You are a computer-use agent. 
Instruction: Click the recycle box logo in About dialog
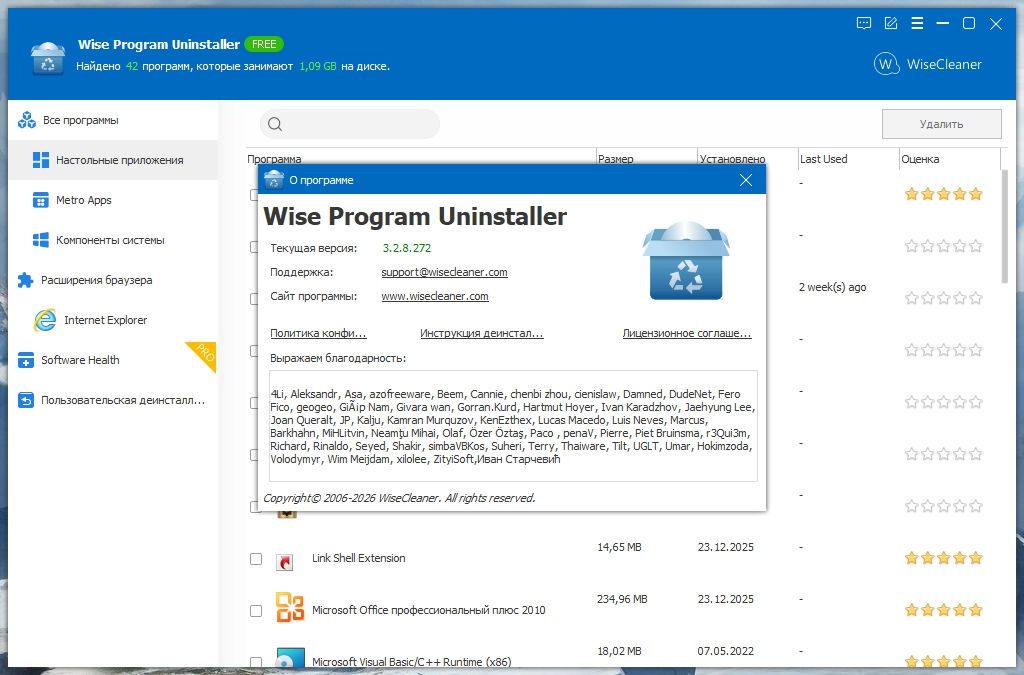[x=686, y=260]
